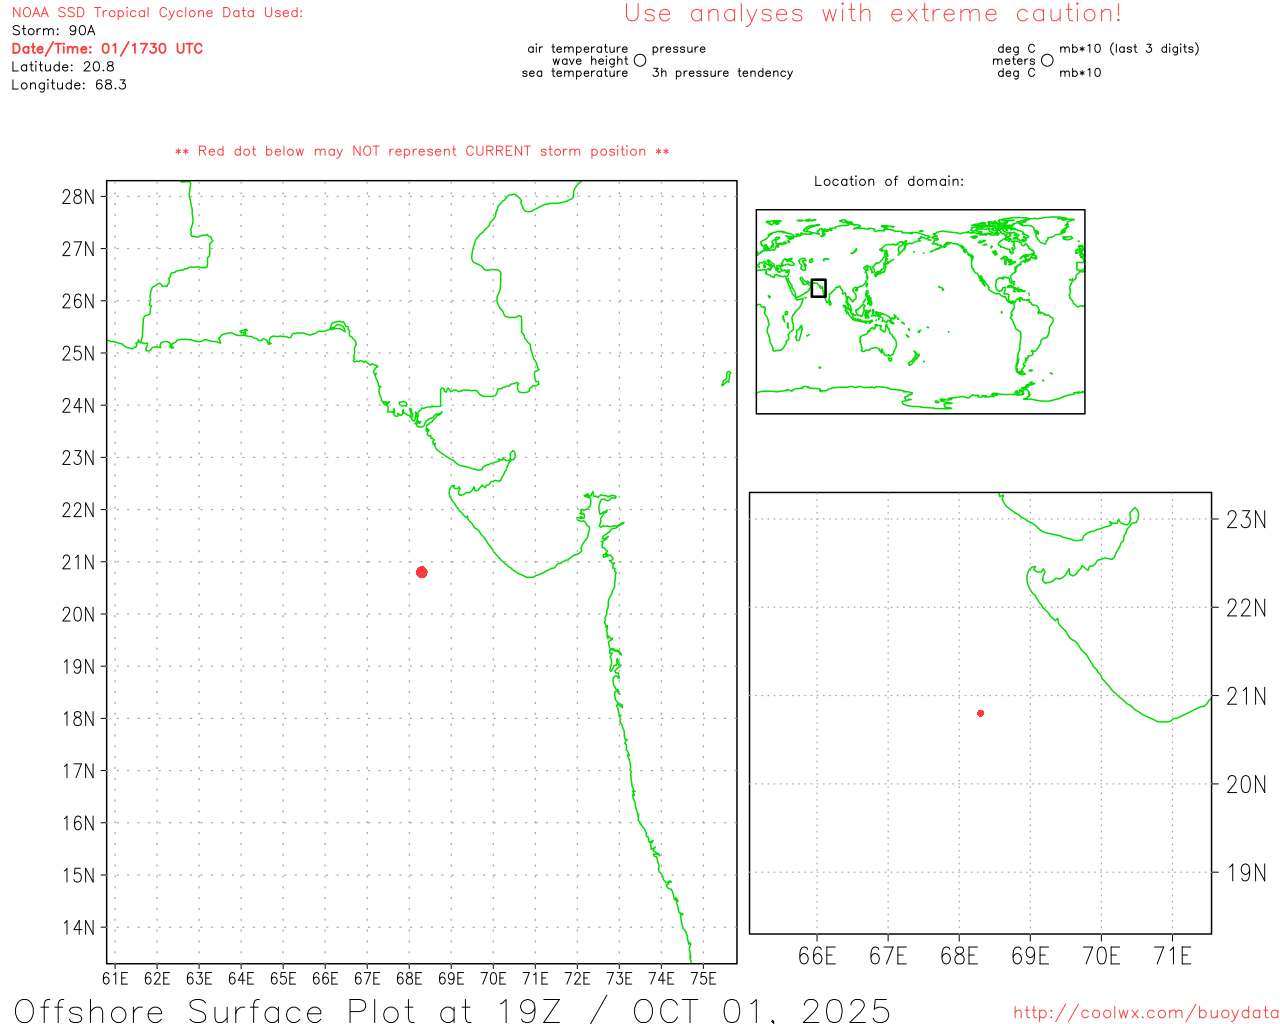Click 'Location of domain:' label

pyautogui.click(x=889, y=181)
